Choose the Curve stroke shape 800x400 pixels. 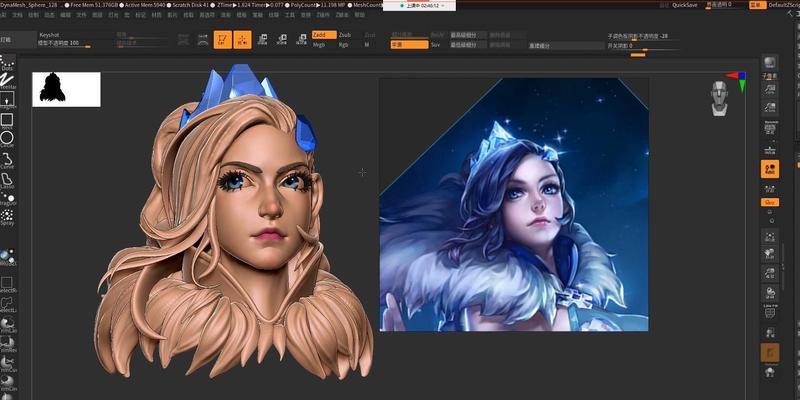pyautogui.click(x=7, y=160)
